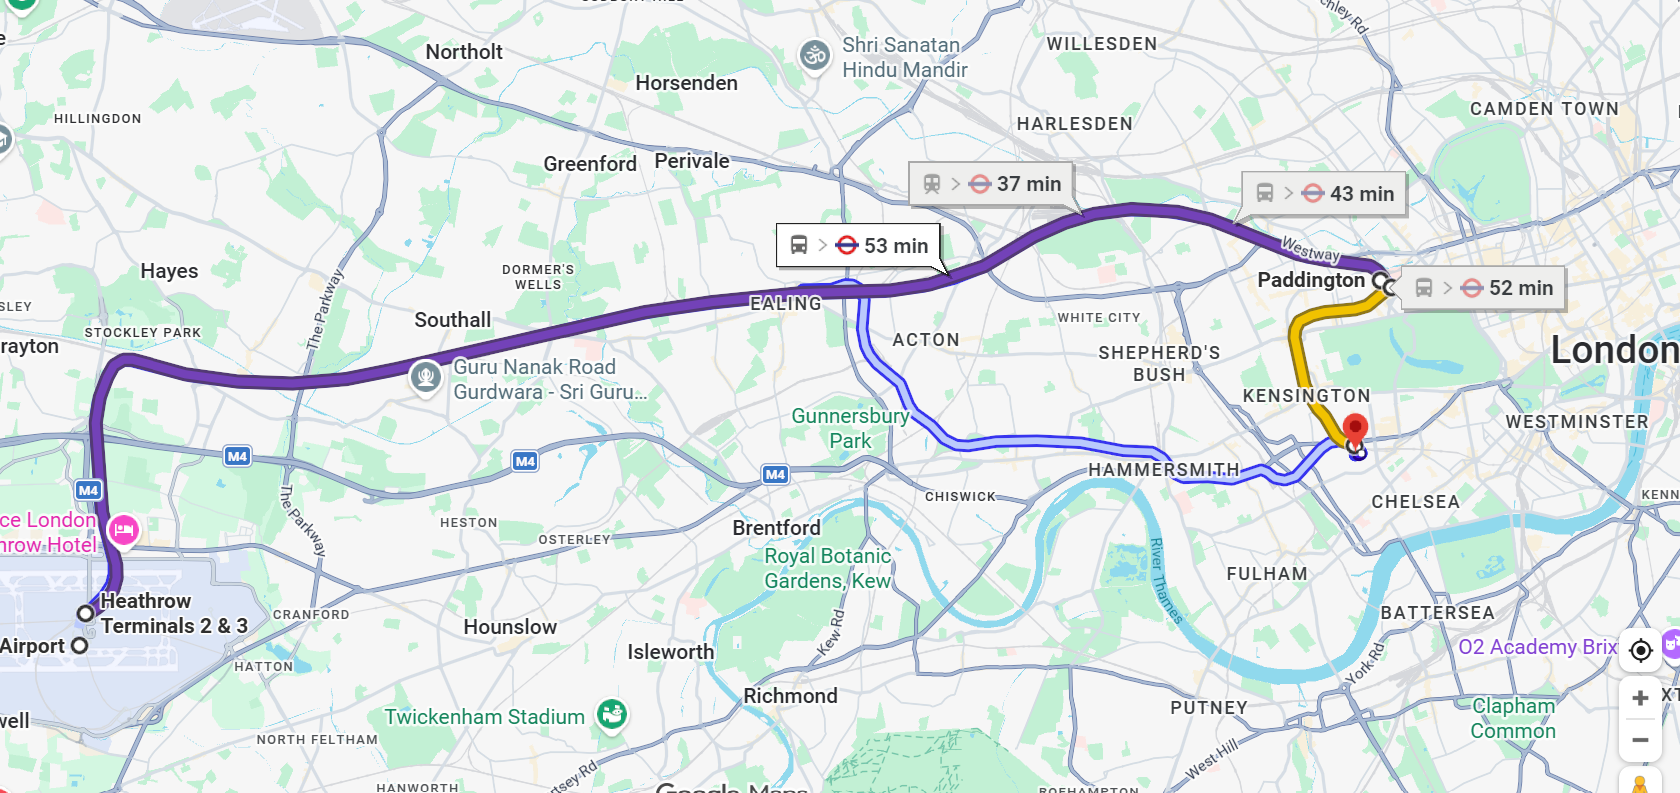1680x793 pixels.
Task: Click the Gunnersbury Park label
Action: (x=850, y=428)
